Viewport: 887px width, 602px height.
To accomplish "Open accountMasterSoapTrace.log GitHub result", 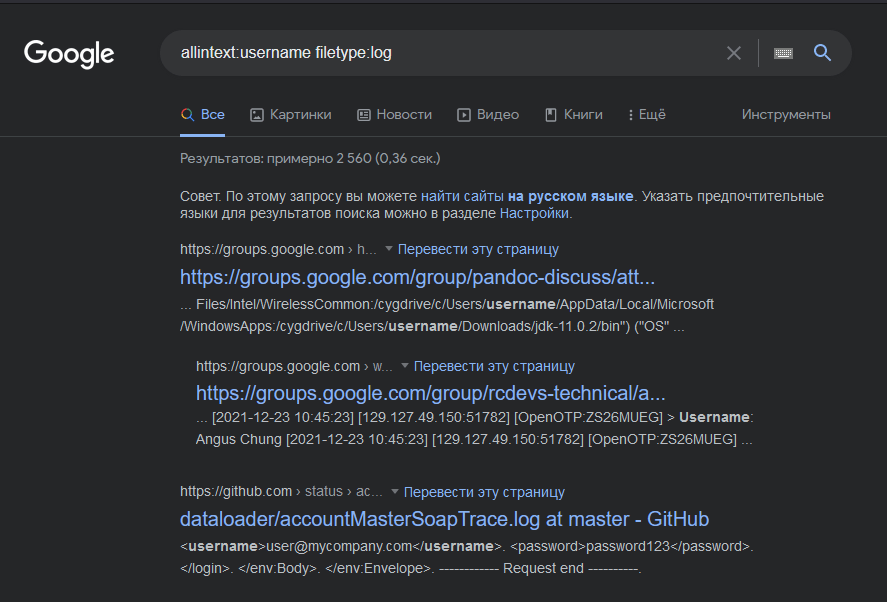I will [x=444, y=519].
